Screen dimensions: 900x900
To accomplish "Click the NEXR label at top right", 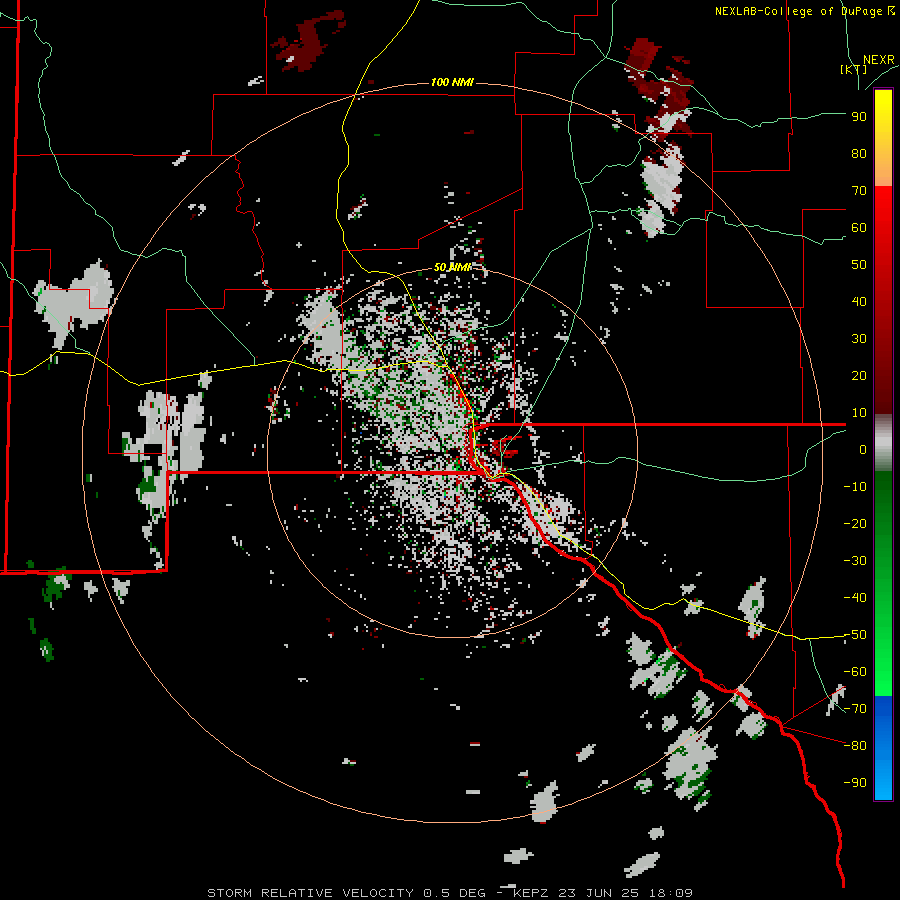I will click(x=879, y=60).
